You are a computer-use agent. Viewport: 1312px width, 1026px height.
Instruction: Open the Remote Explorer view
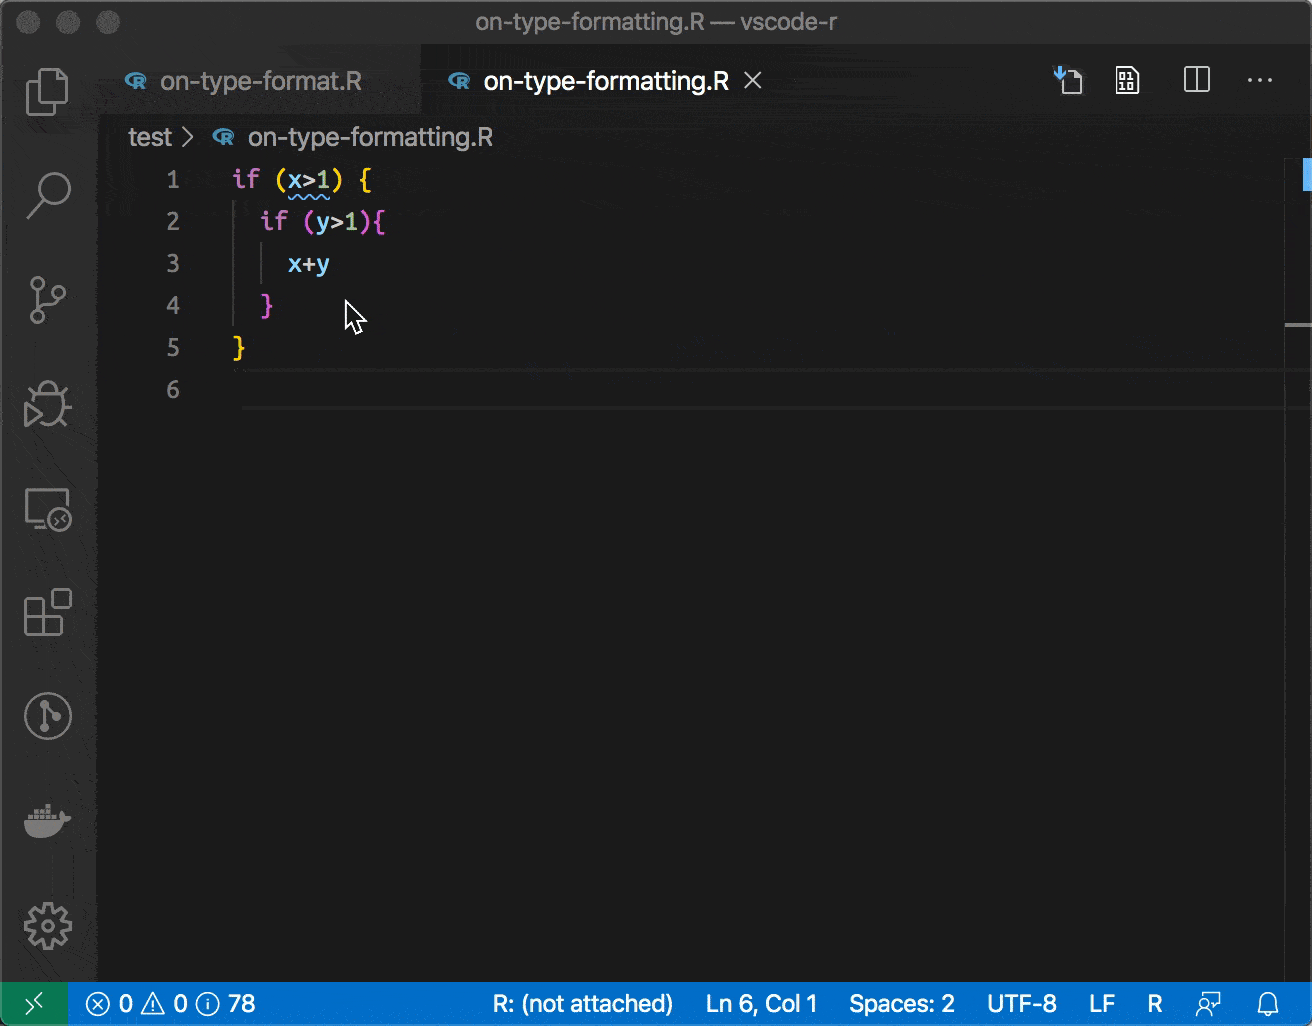click(x=47, y=509)
